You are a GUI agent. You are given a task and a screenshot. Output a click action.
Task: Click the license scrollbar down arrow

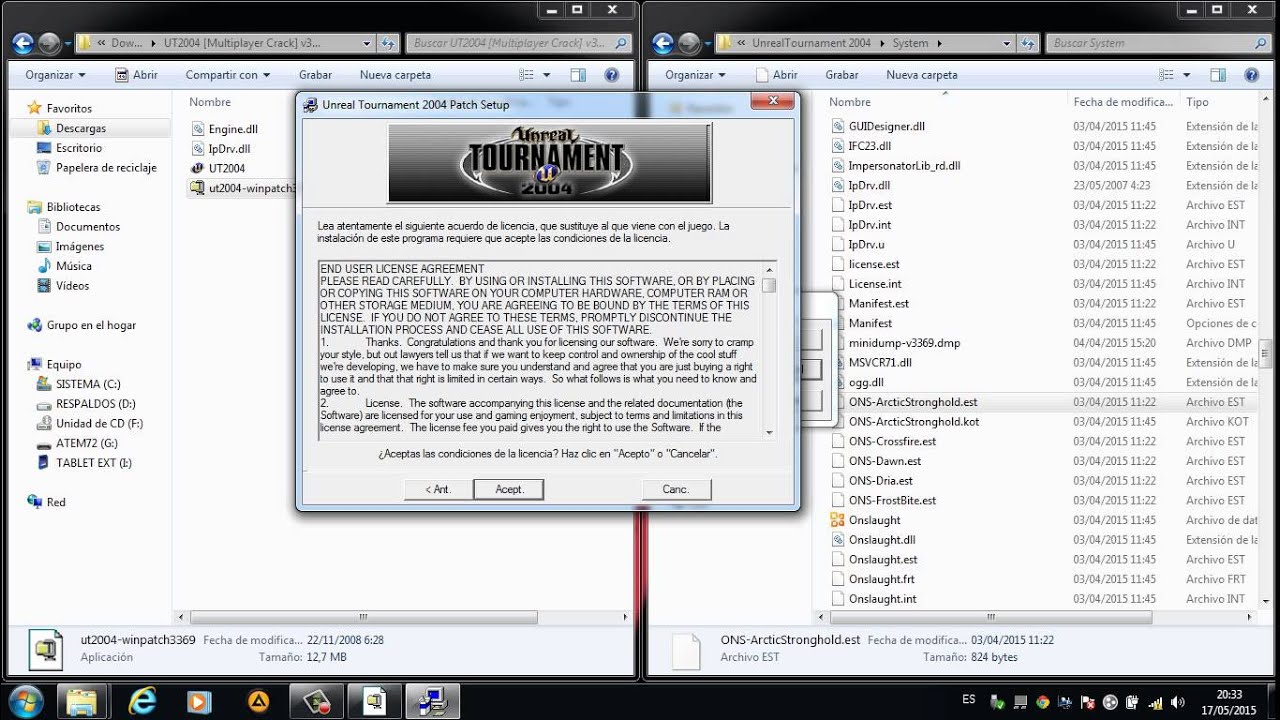[769, 432]
